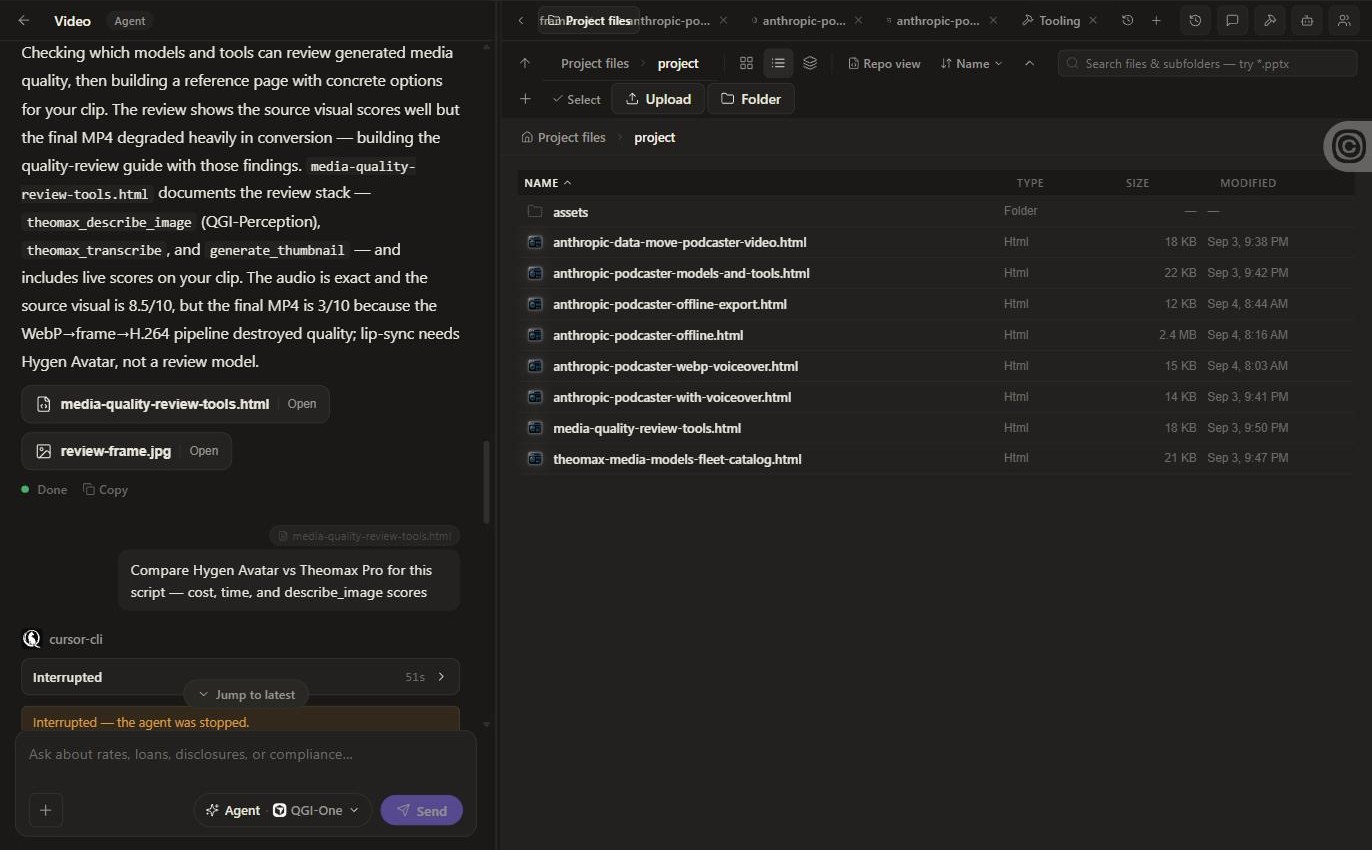Click the Search files & subfolders field
1372x850 pixels.
coord(1207,63)
